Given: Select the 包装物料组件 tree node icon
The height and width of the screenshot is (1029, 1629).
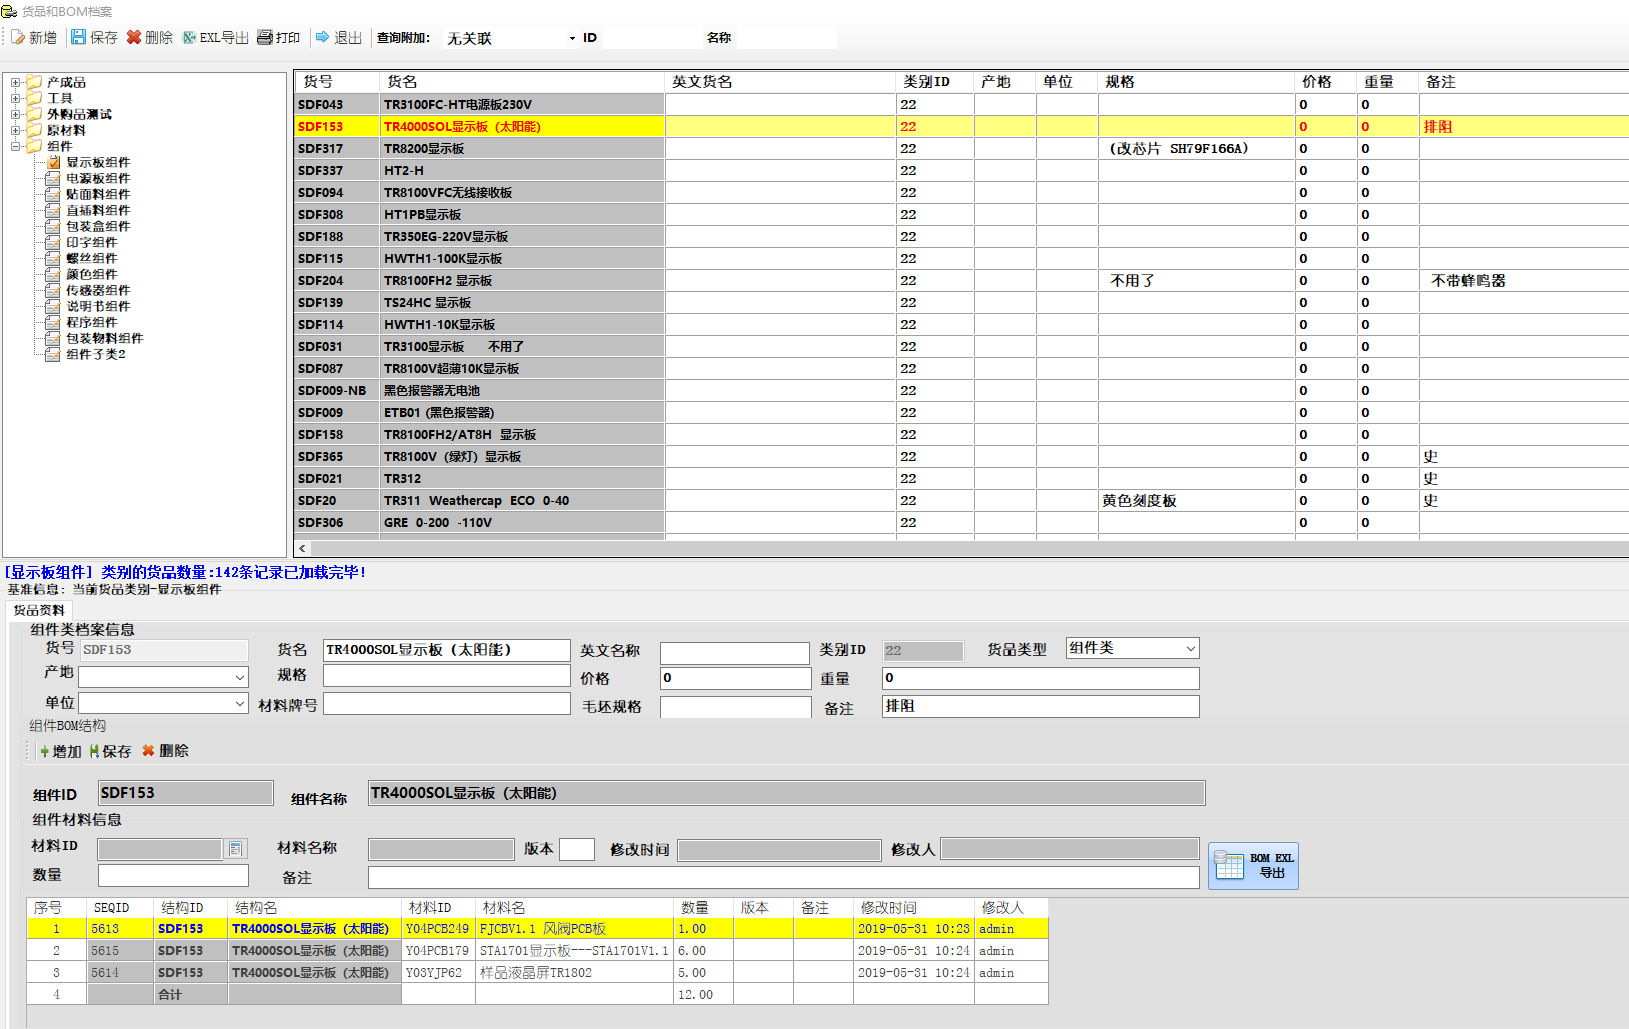Looking at the screenshot, I should pyautogui.click(x=54, y=338).
